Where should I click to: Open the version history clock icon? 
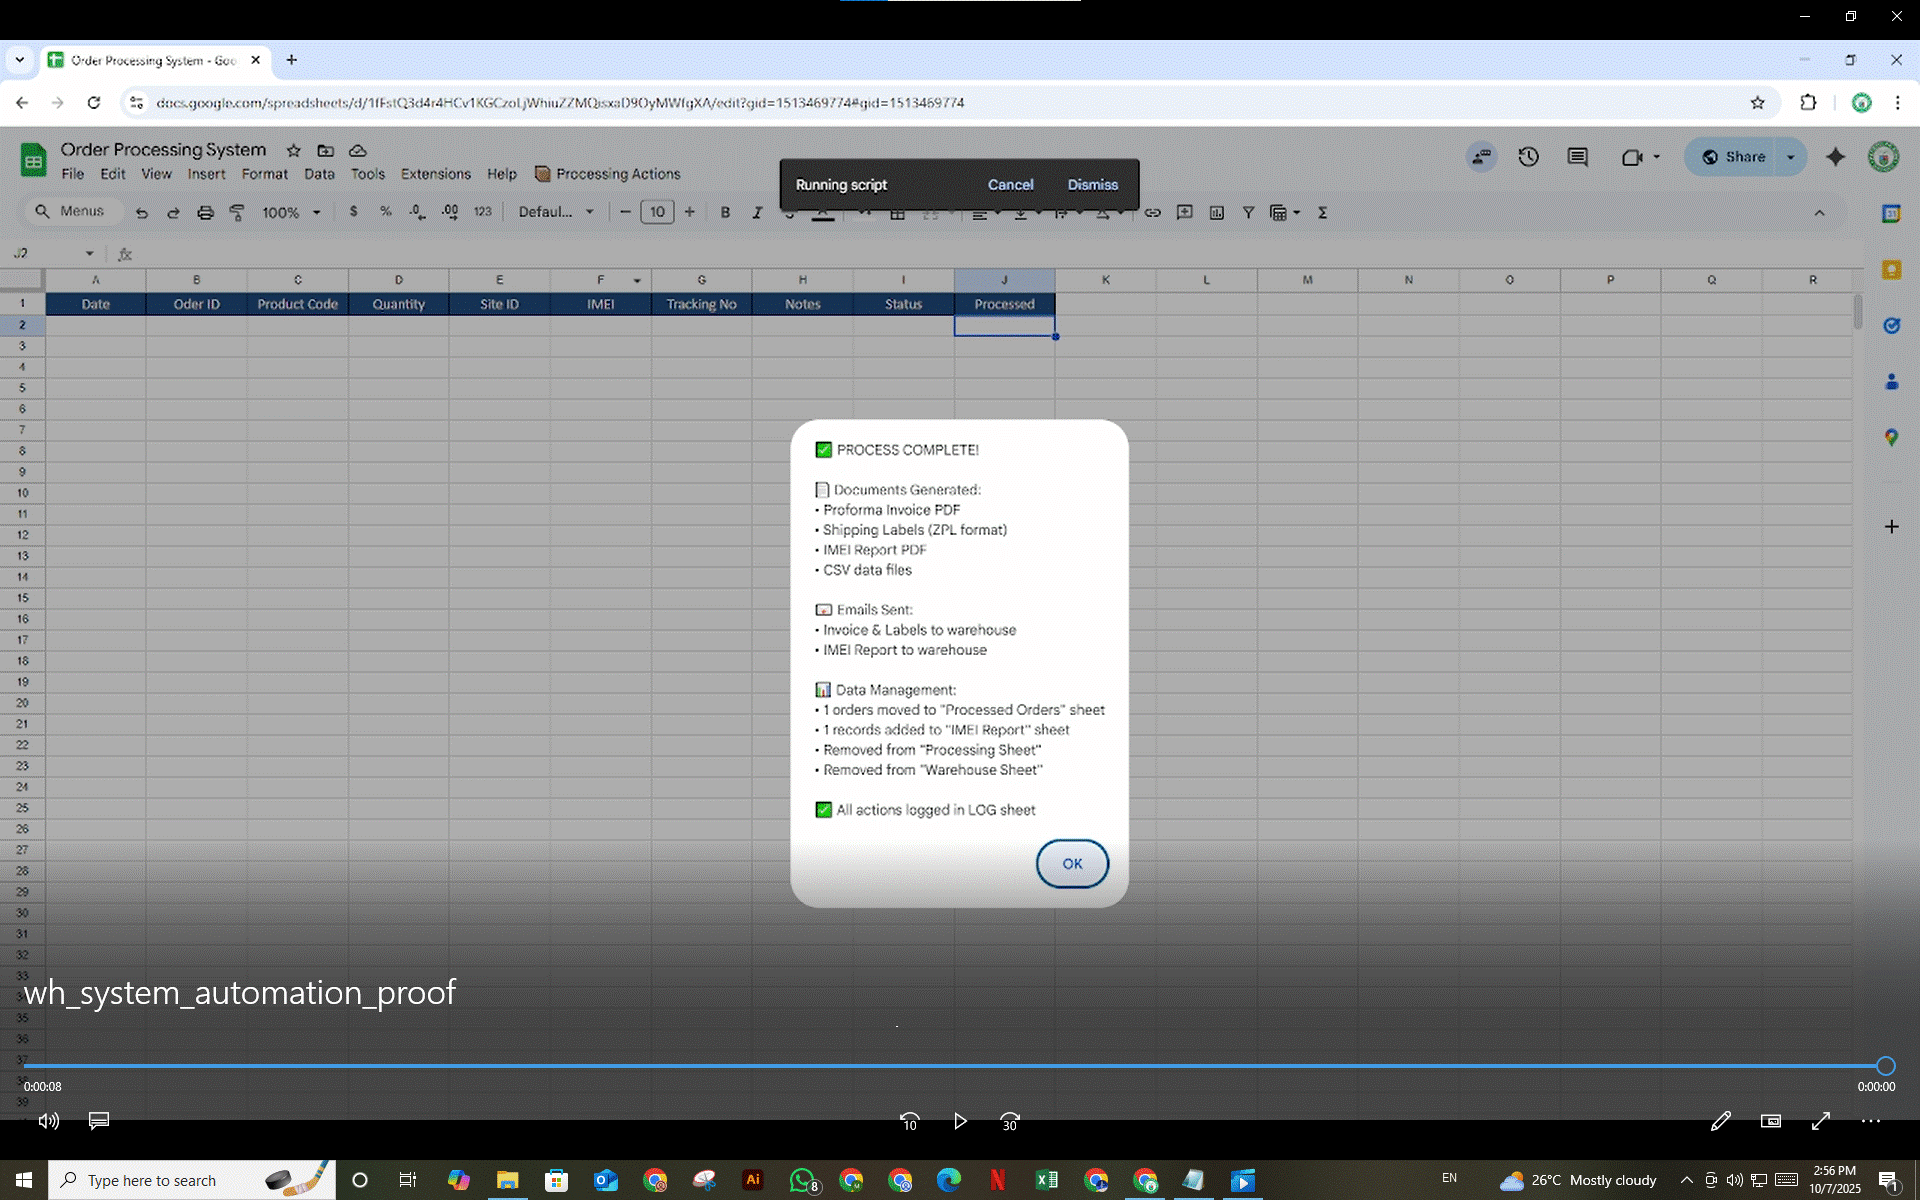click(x=1528, y=157)
